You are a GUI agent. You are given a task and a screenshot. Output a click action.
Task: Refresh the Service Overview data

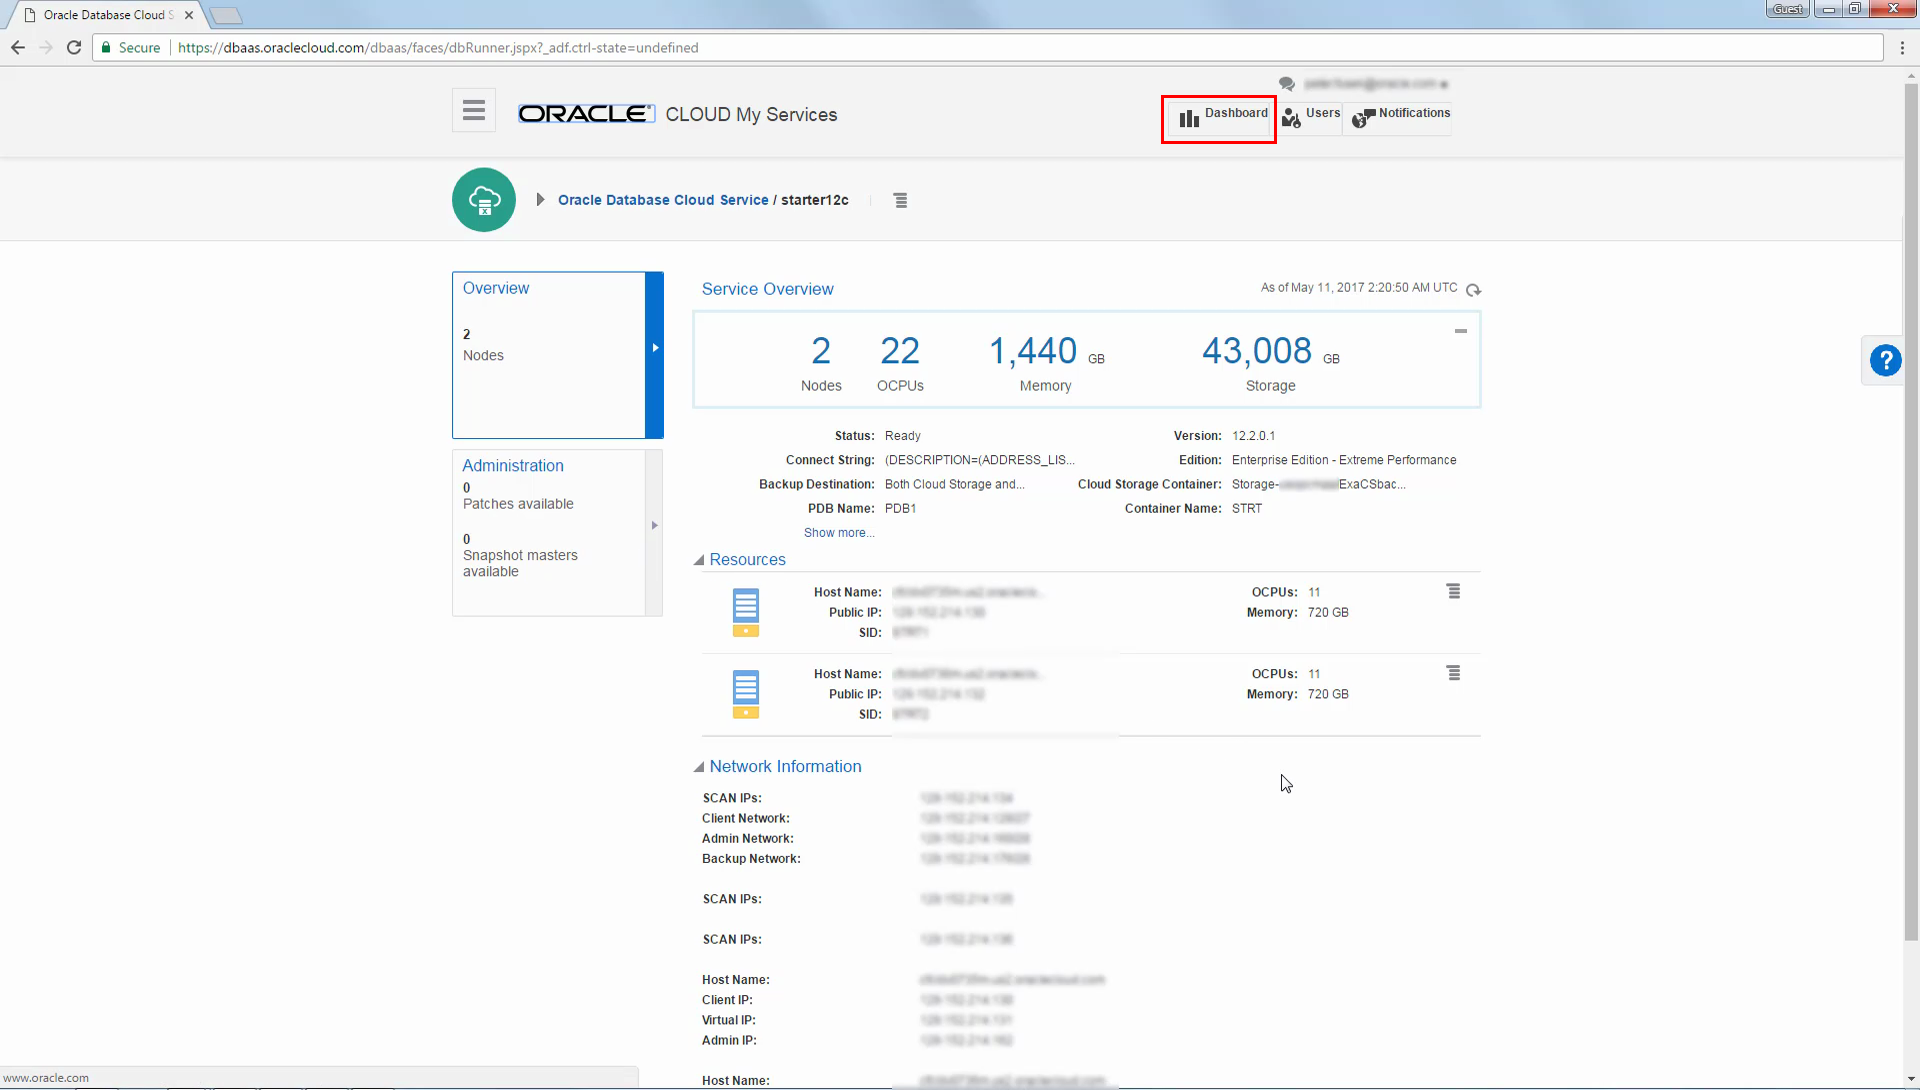[1473, 290]
